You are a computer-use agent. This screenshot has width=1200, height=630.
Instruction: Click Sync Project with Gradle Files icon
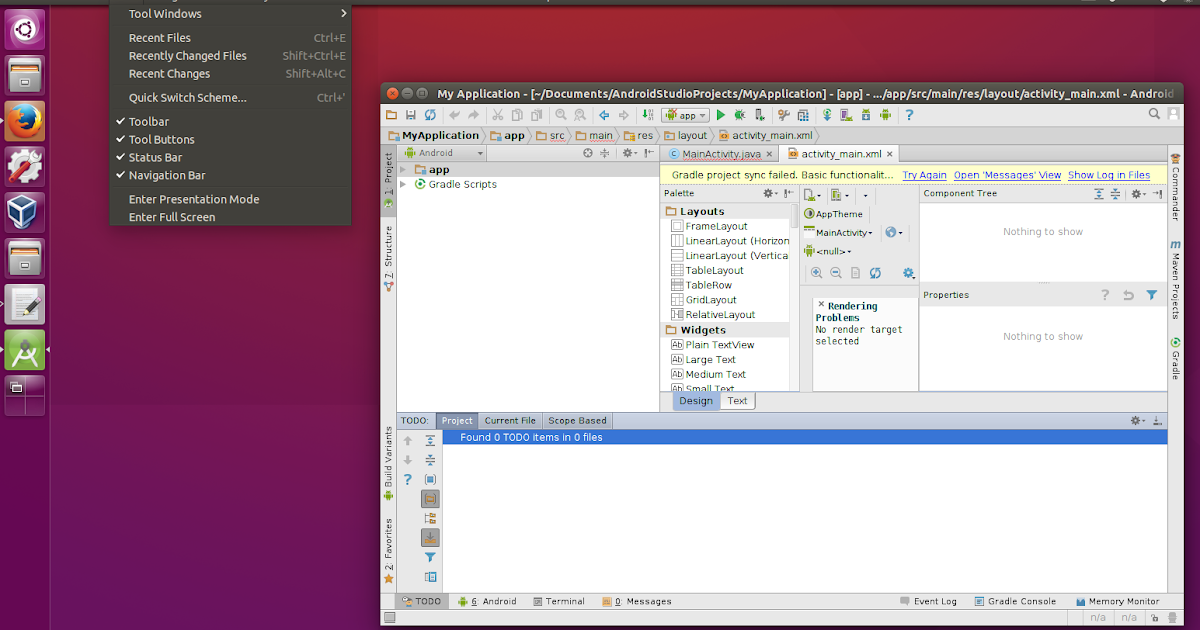[x=826, y=115]
